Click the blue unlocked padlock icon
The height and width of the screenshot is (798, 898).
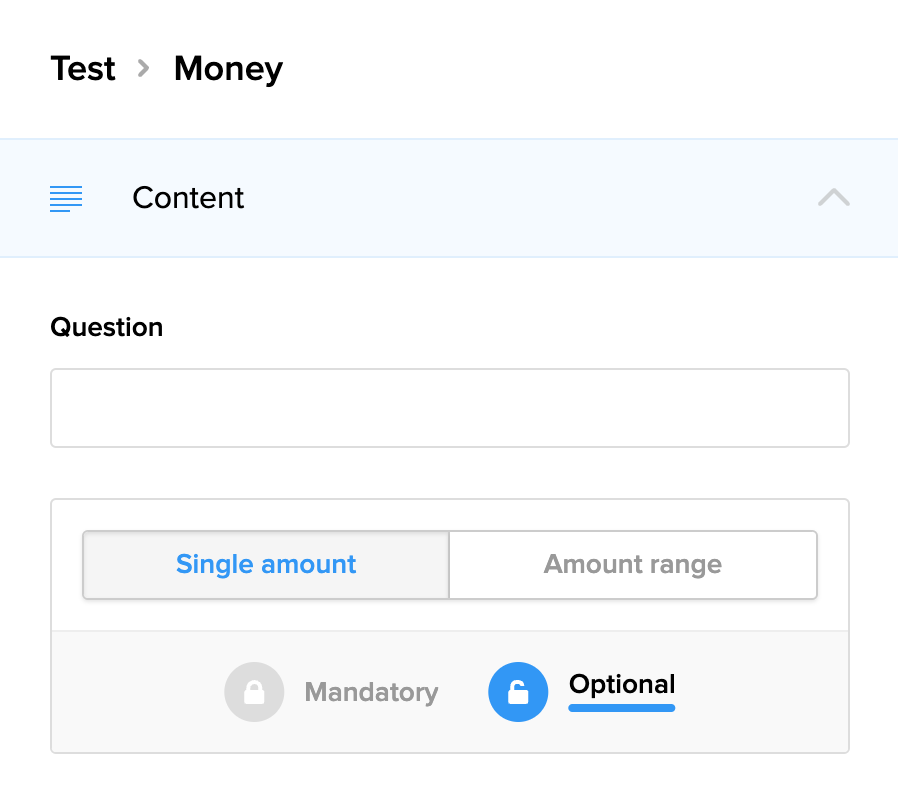(x=518, y=692)
